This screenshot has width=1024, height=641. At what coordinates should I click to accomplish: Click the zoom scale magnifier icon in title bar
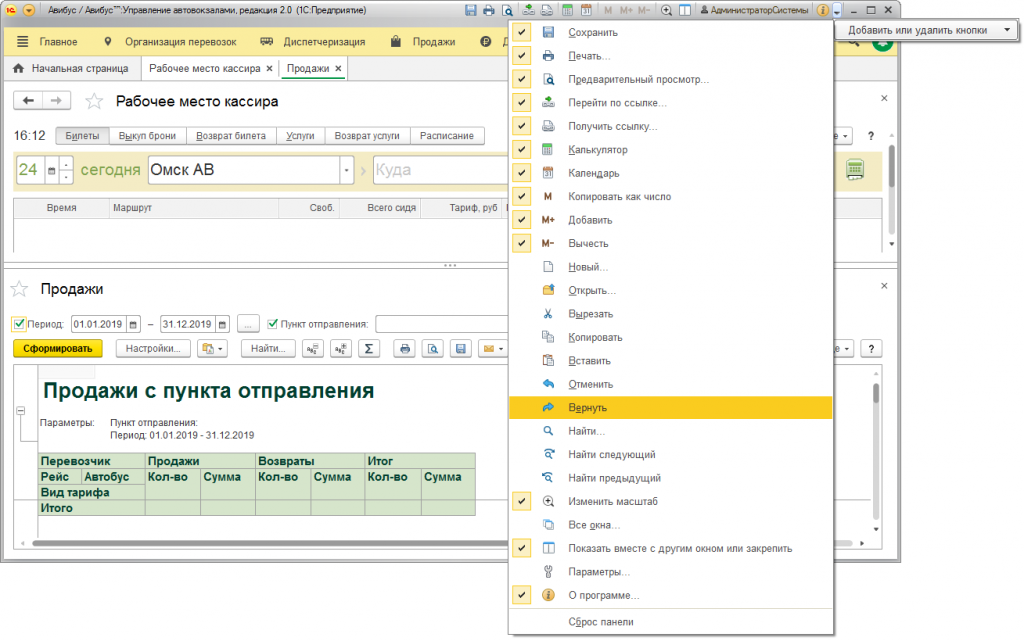pos(667,10)
